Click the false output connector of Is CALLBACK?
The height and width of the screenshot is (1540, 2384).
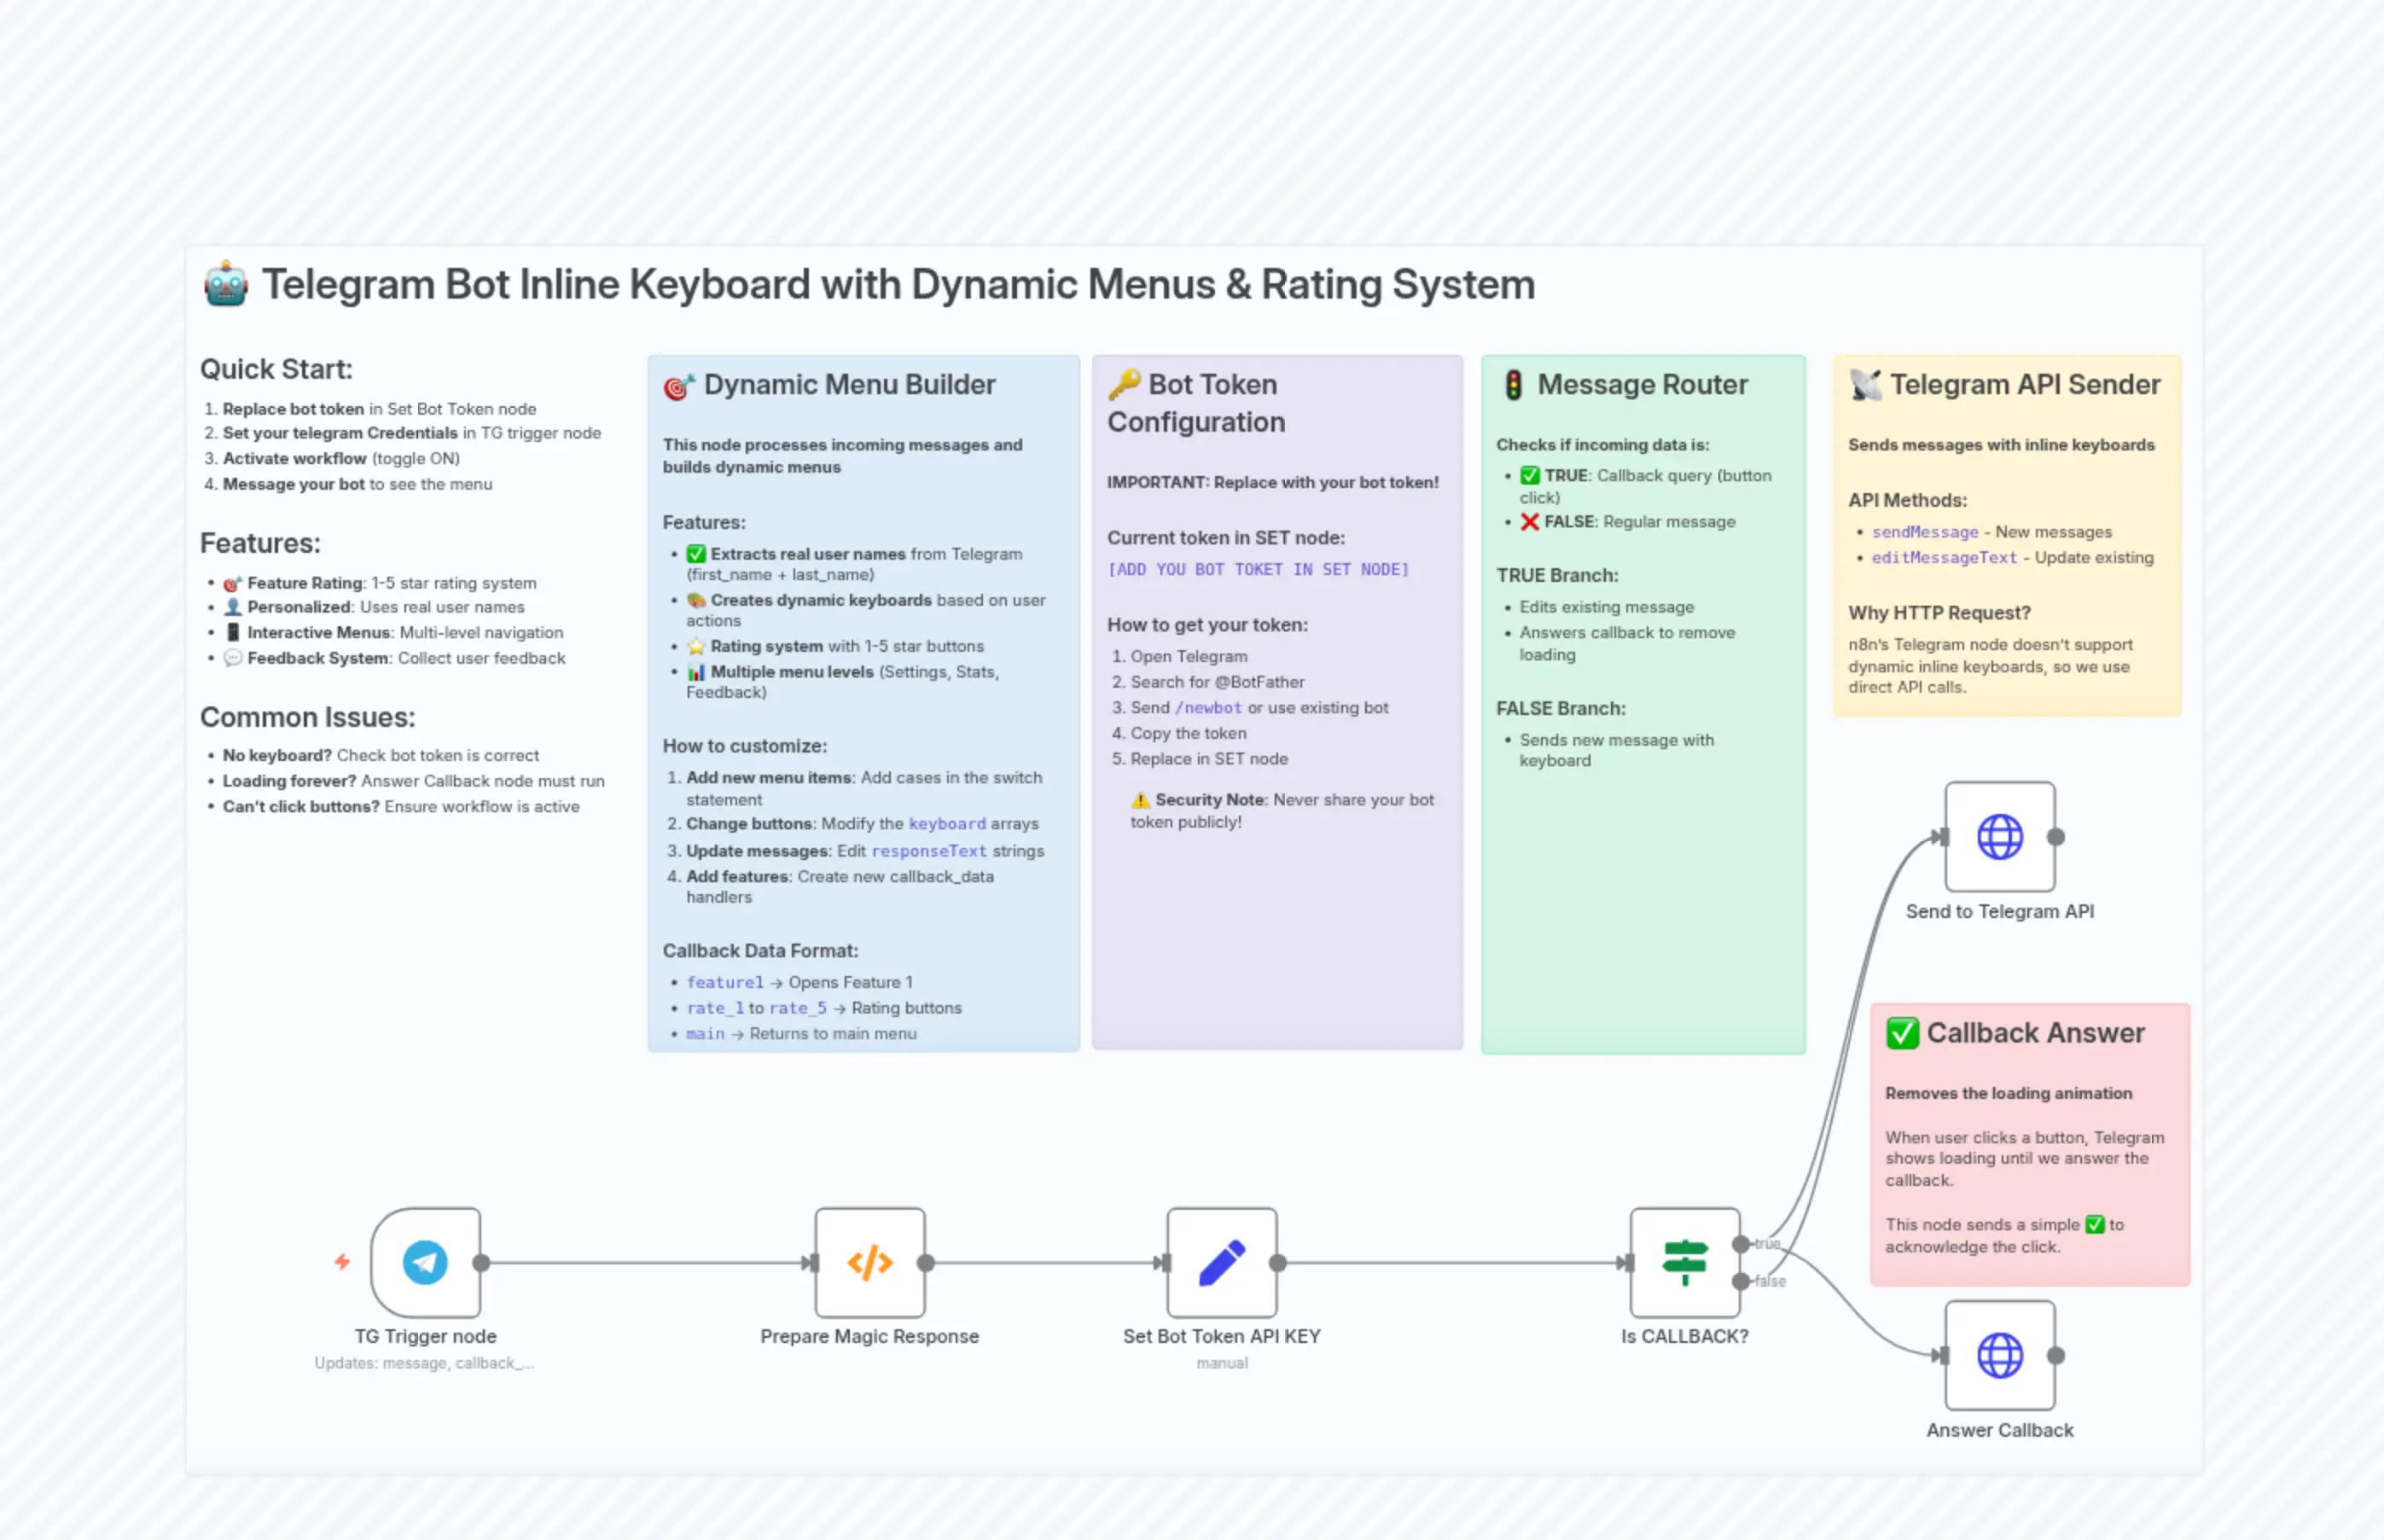1741,1281
